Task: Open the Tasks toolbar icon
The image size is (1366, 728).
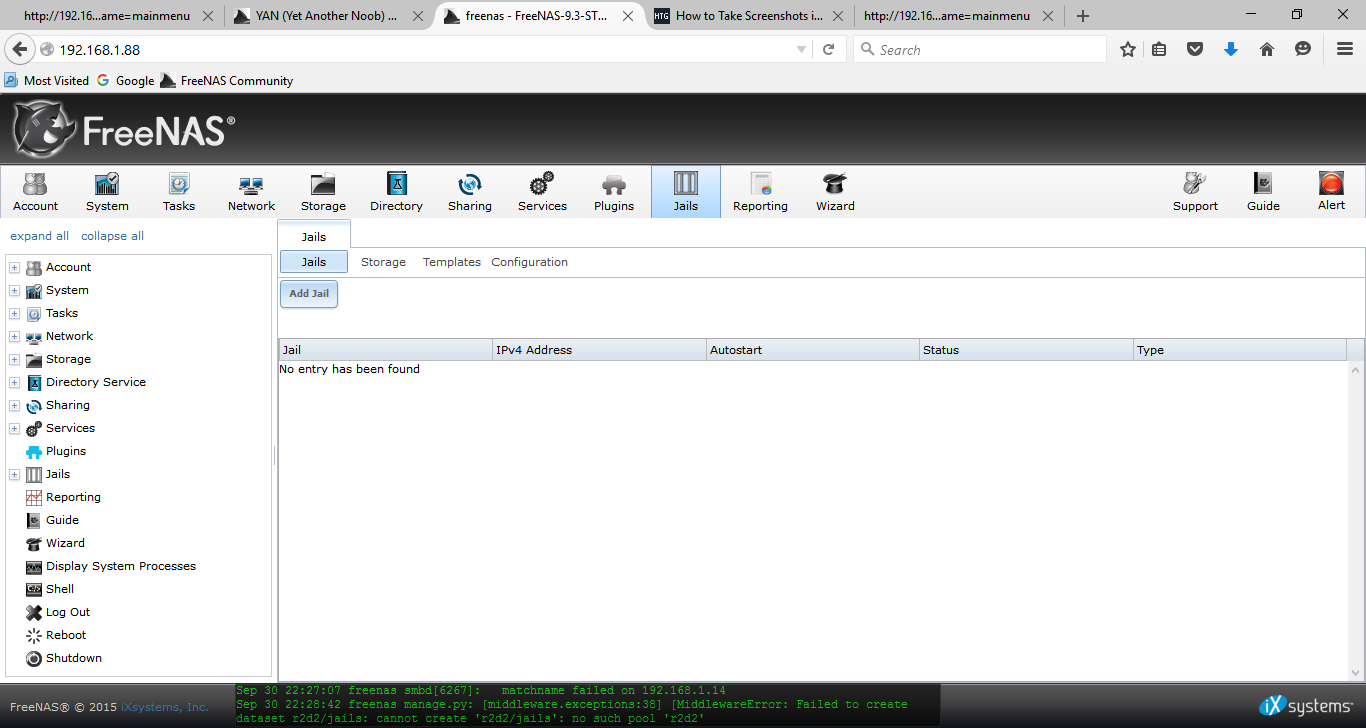Action: pos(179,191)
